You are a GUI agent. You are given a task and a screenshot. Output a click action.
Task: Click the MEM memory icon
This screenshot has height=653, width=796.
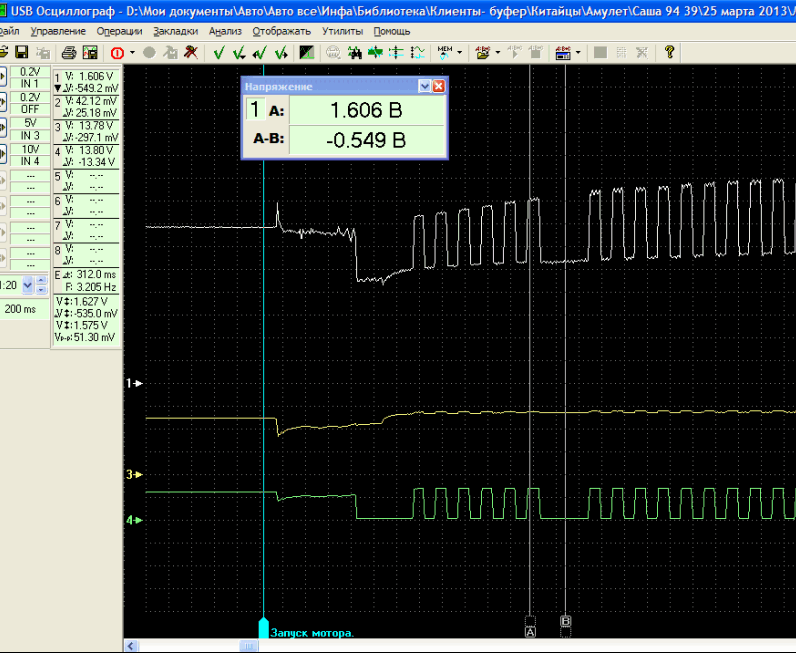pyautogui.click(x=446, y=52)
